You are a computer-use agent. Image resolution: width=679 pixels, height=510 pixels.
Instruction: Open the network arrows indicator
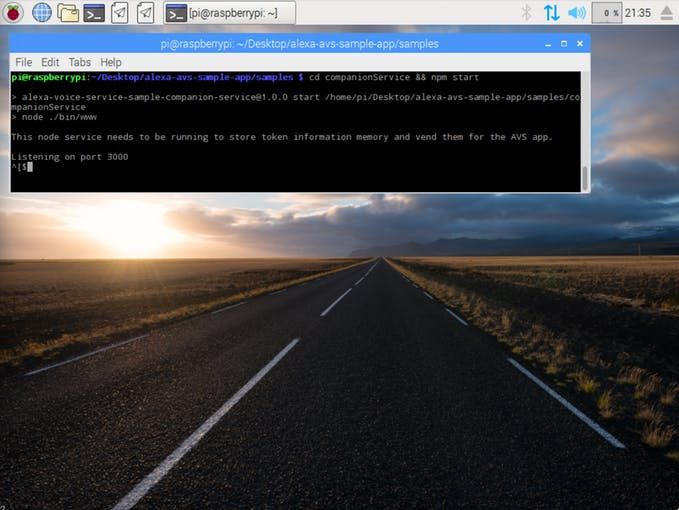coord(552,13)
